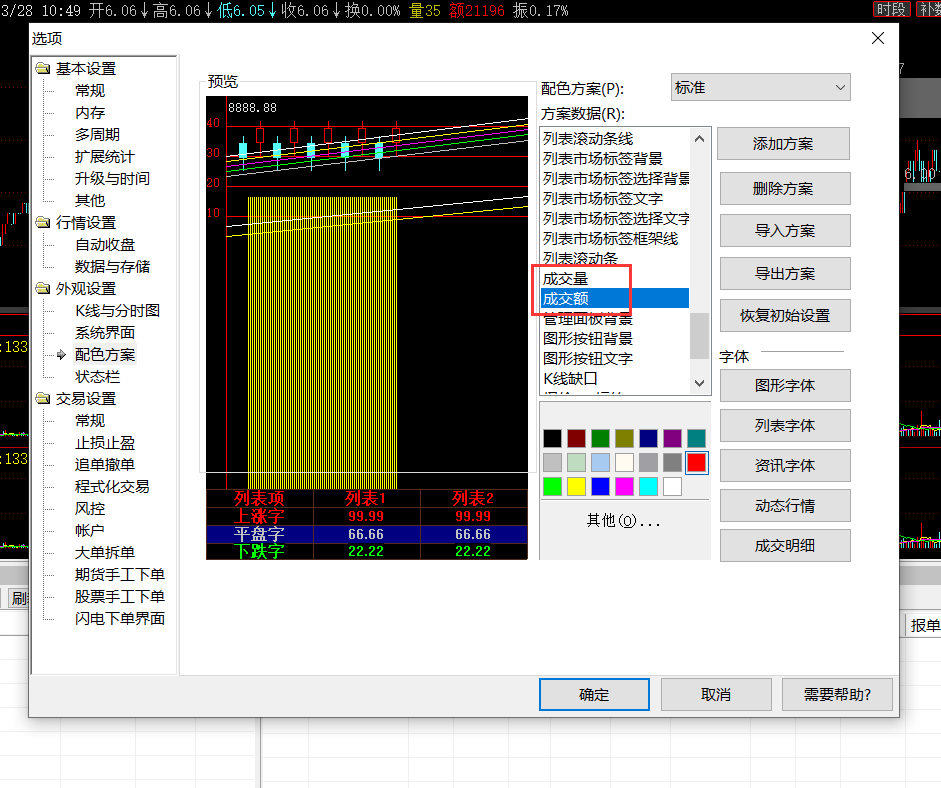
Task: Choose the cyan color swatch
Action: tap(648, 487)
